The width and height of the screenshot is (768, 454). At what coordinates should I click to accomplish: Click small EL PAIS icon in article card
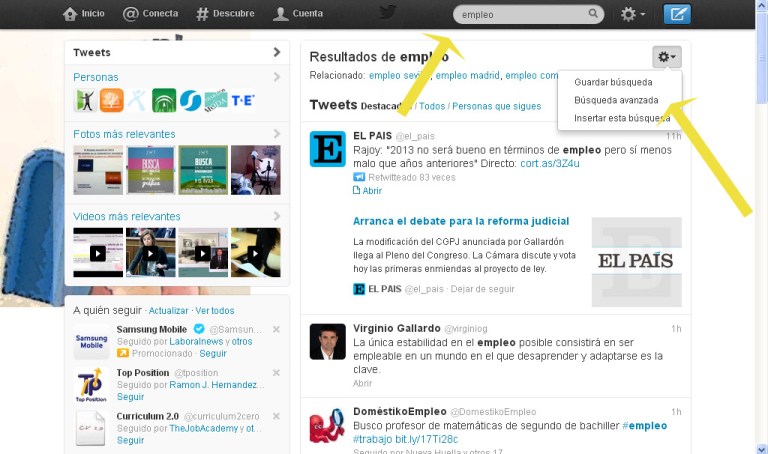(359, 289)
